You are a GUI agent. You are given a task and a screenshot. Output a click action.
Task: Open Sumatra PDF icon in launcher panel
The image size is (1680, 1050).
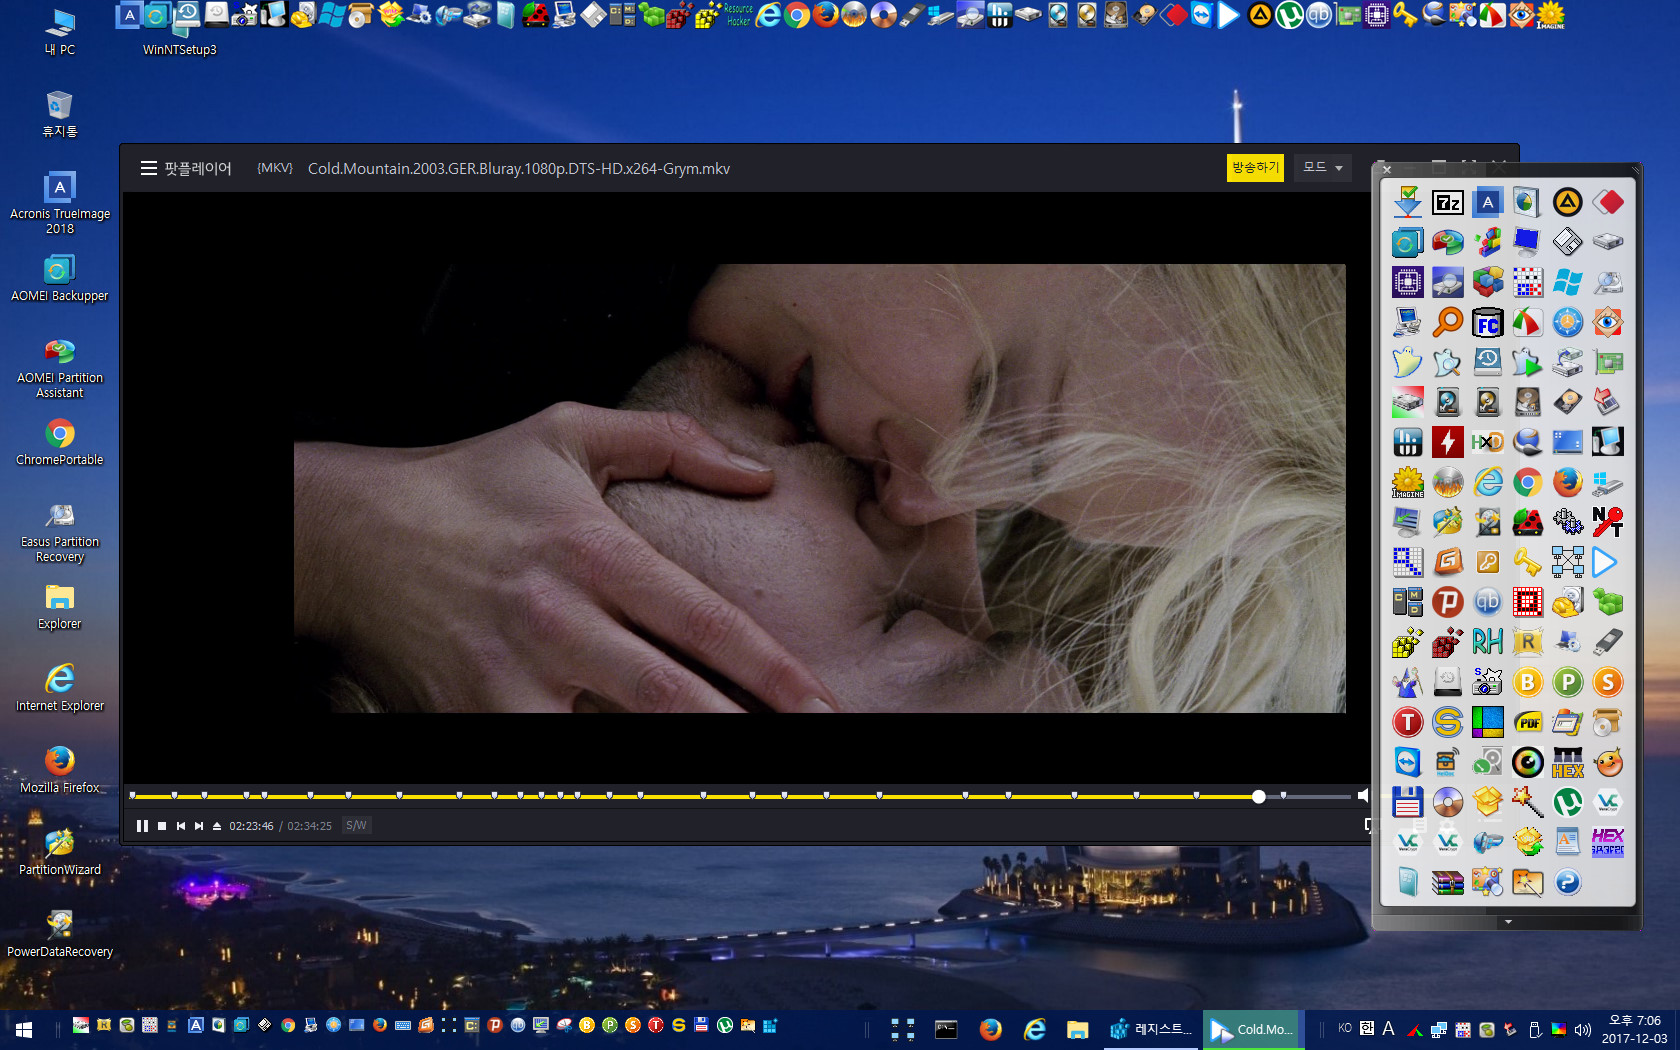coord(1527,722)
